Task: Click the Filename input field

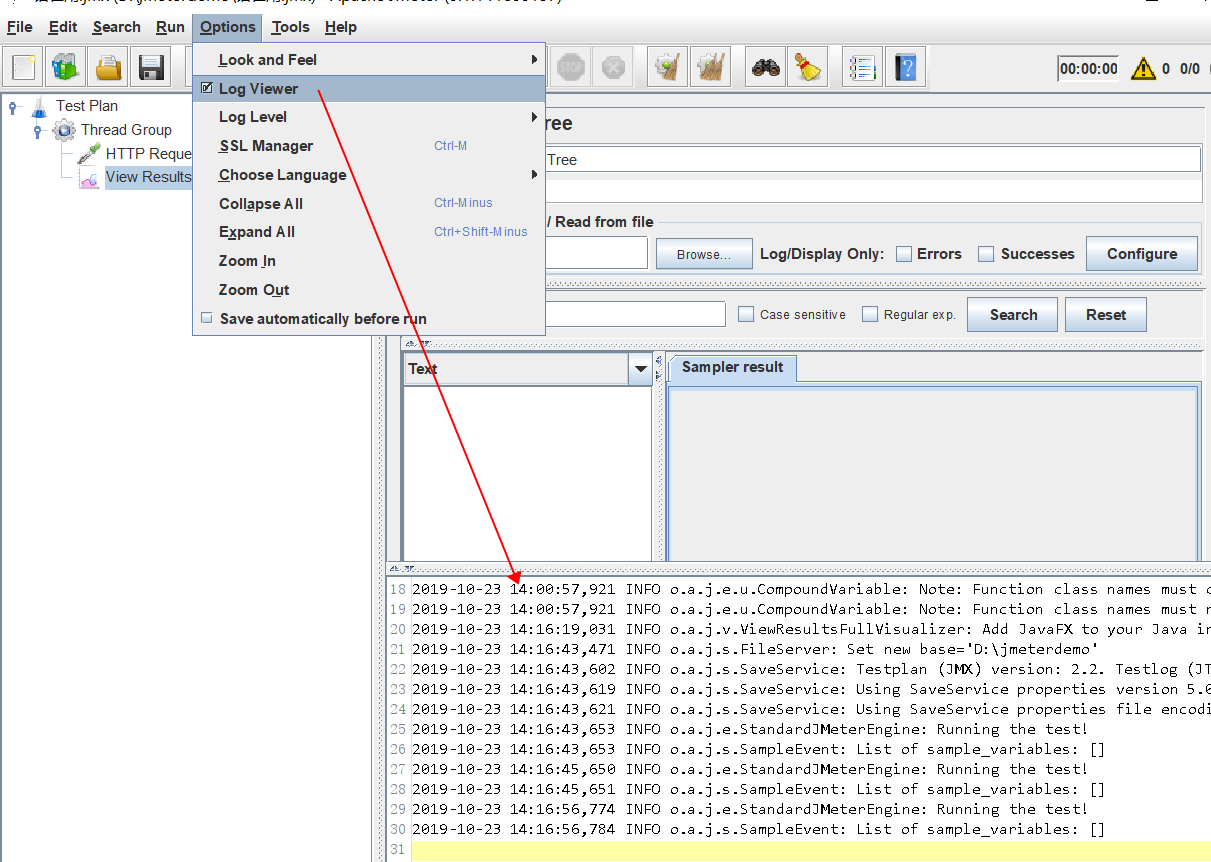Action: [x=596, y=253]
